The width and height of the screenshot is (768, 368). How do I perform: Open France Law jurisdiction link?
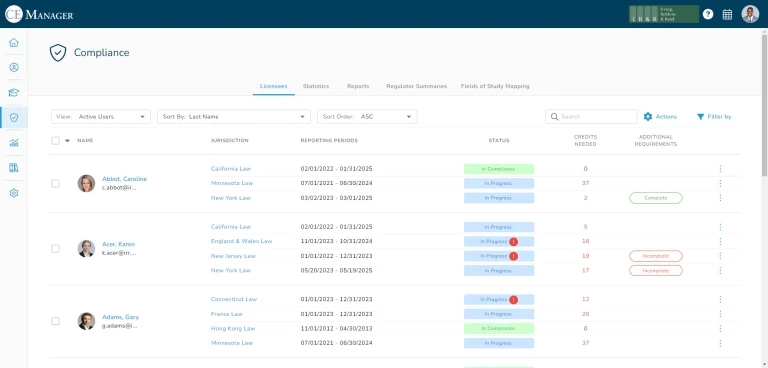click(227, 314)
